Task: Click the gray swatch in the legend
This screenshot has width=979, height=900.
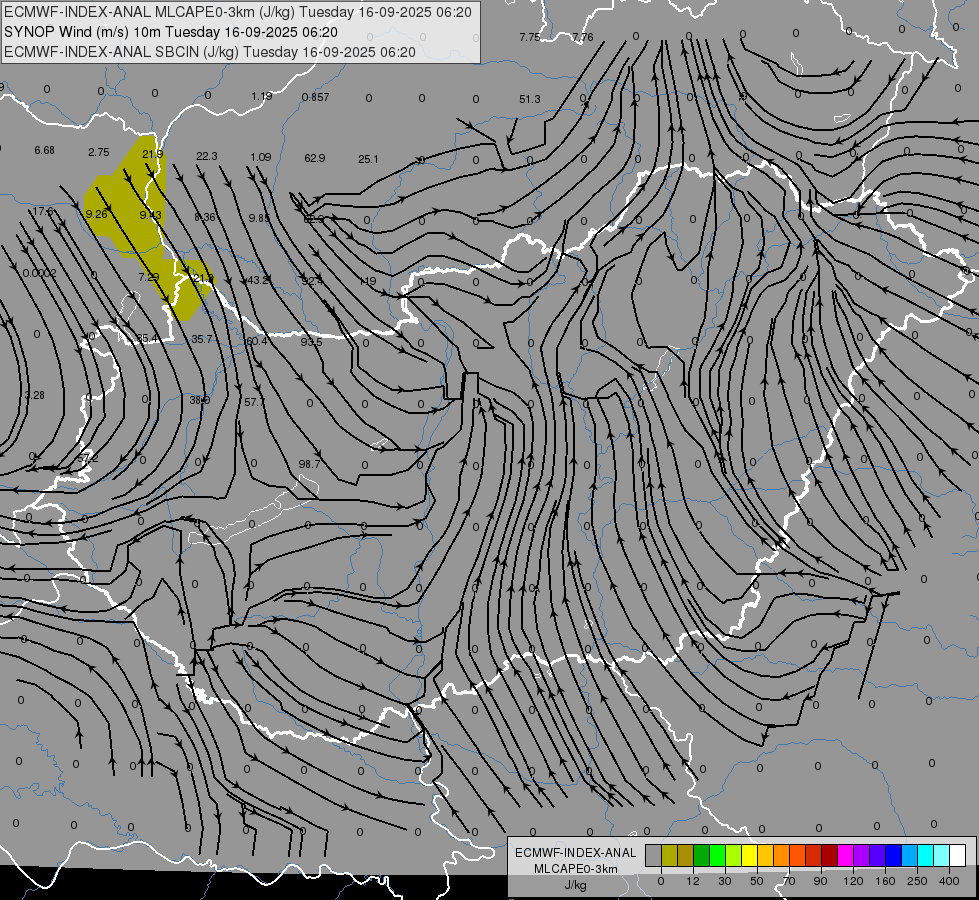Action: point(653,855)
